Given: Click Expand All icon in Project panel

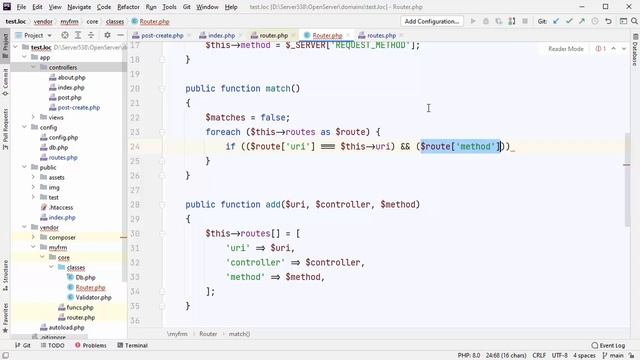Looking at the screenshot, I should click(78, 36).
